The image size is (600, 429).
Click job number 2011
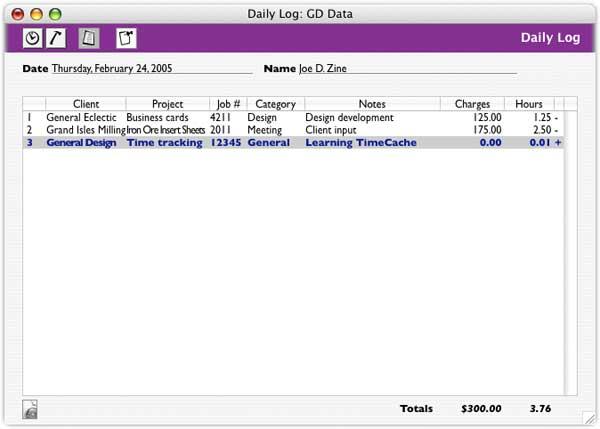click(x=220, y=130)
